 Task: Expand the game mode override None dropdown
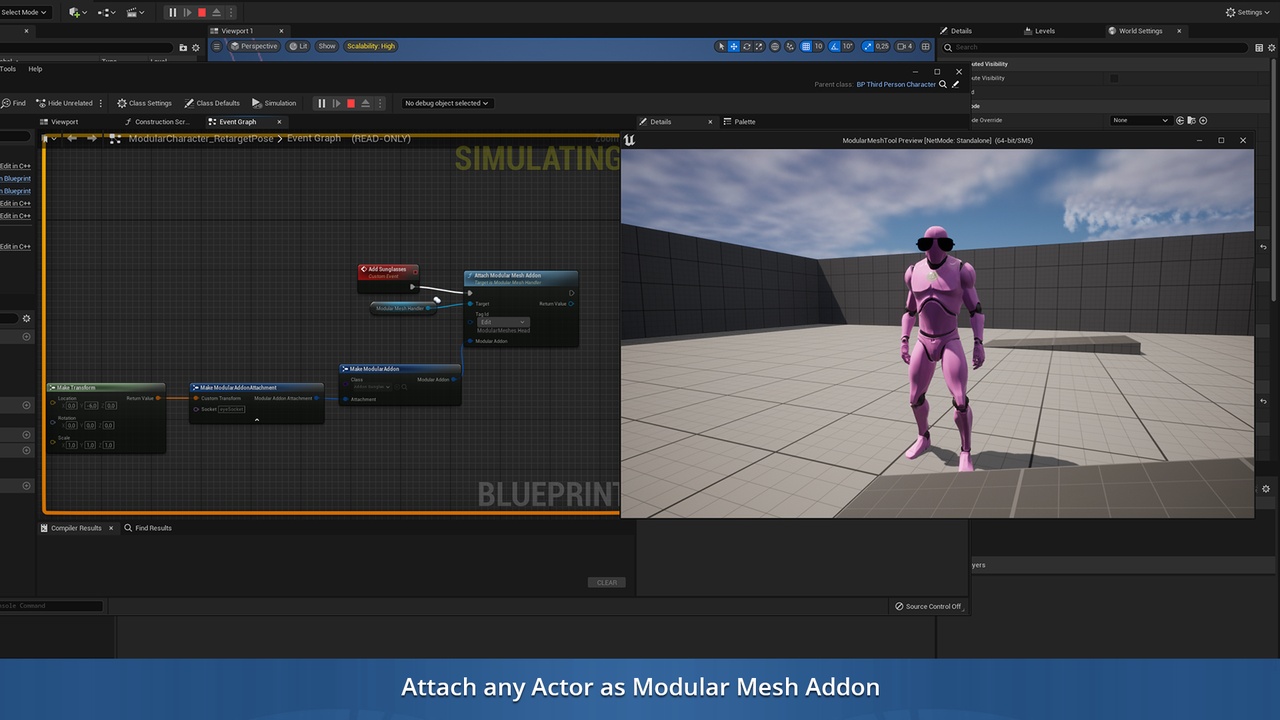pyautogui.click(x=1140, y=120)
